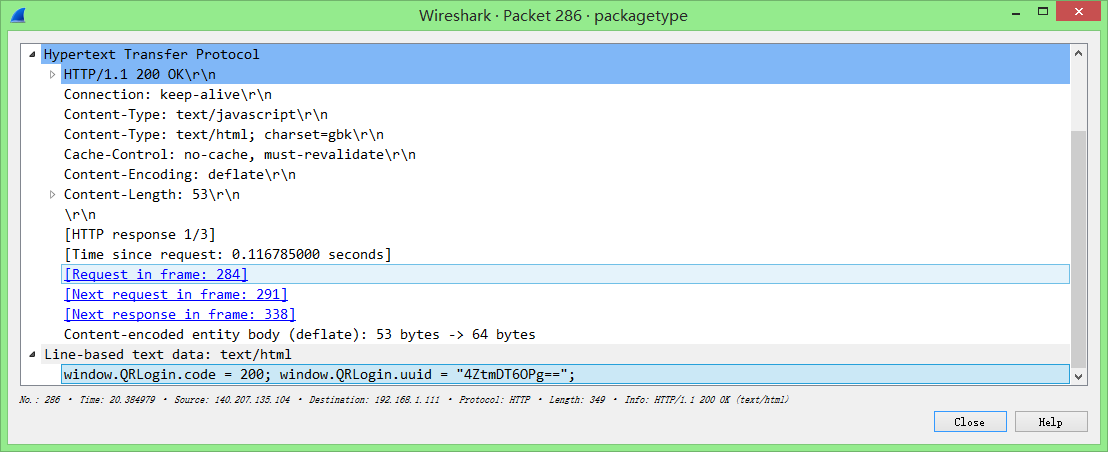Image resolution: width=1108 pixels, height=452 pixels.
Task: Select the Content-Encoding: deflate line
Action: pos(179,174)
